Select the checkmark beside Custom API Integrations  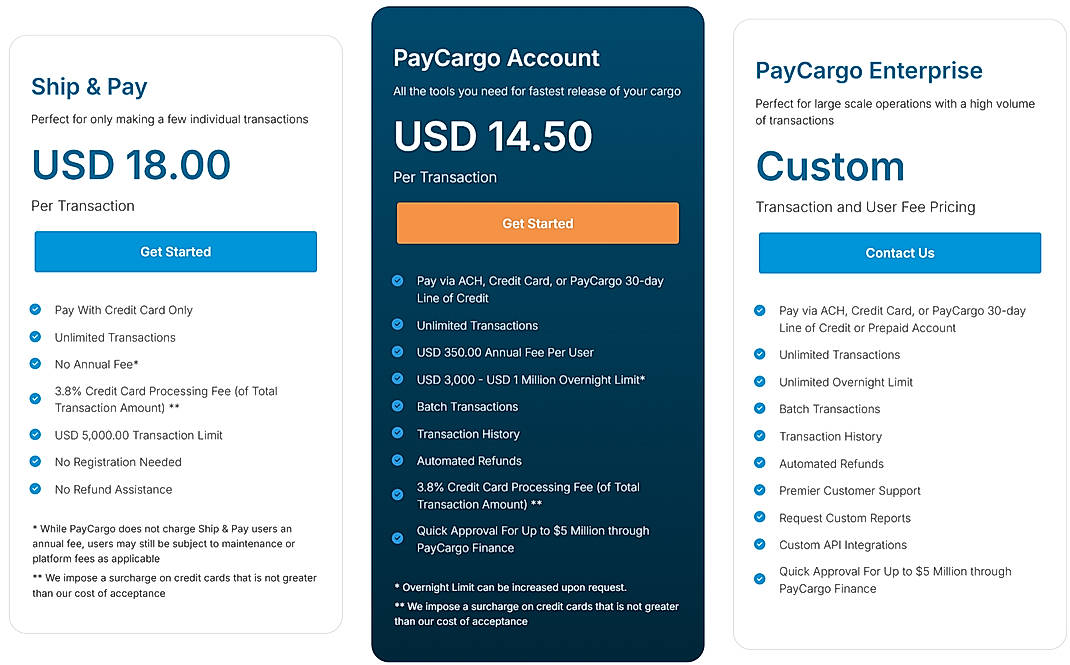[x=759, y=545]
